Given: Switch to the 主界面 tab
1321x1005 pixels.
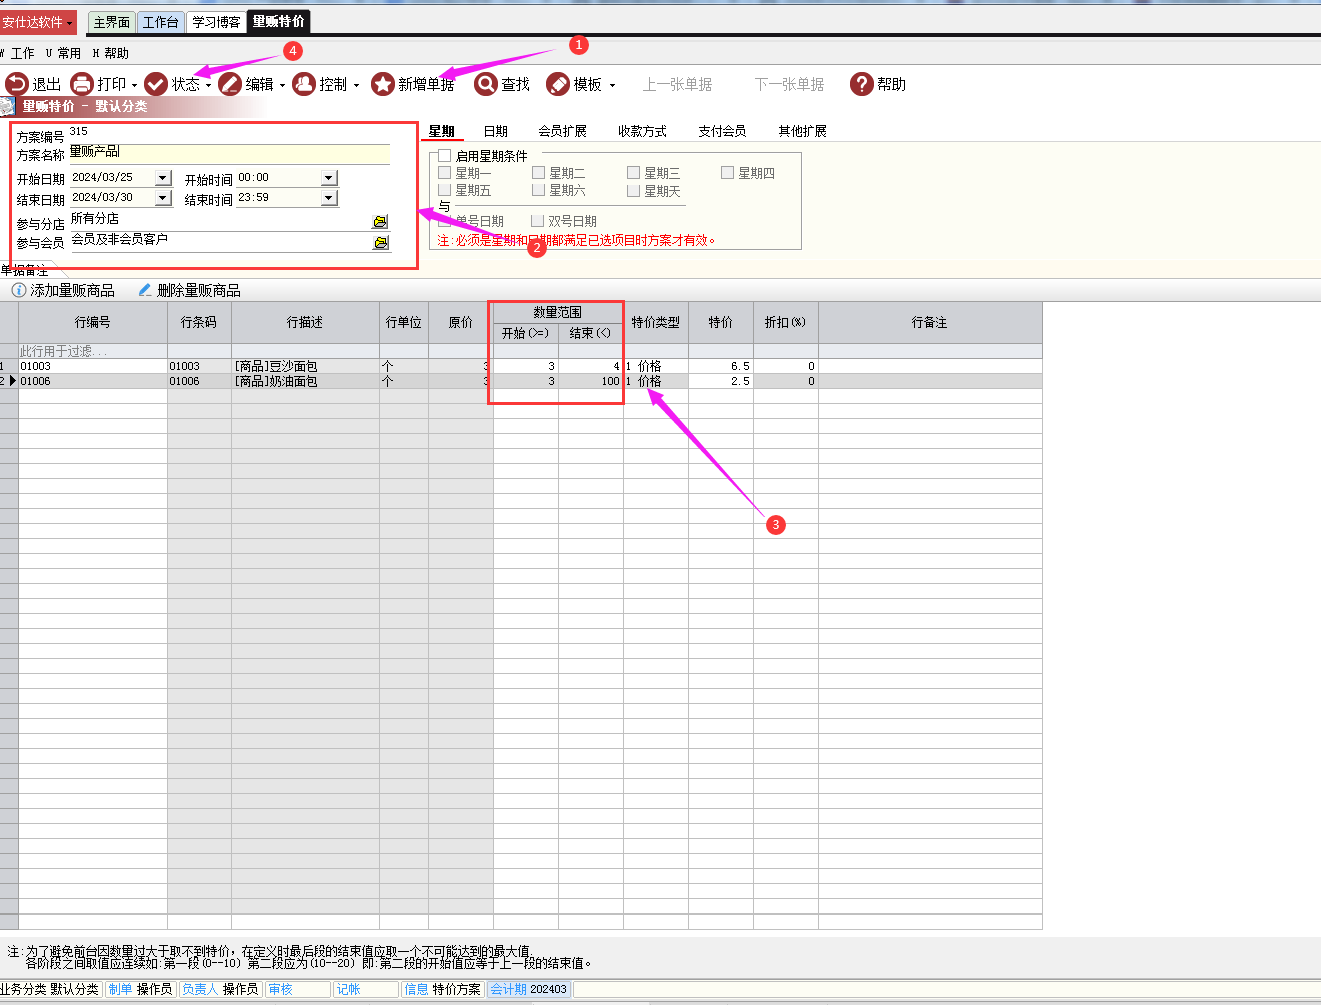Looking at the screenshot, I should tap(111, 22).
